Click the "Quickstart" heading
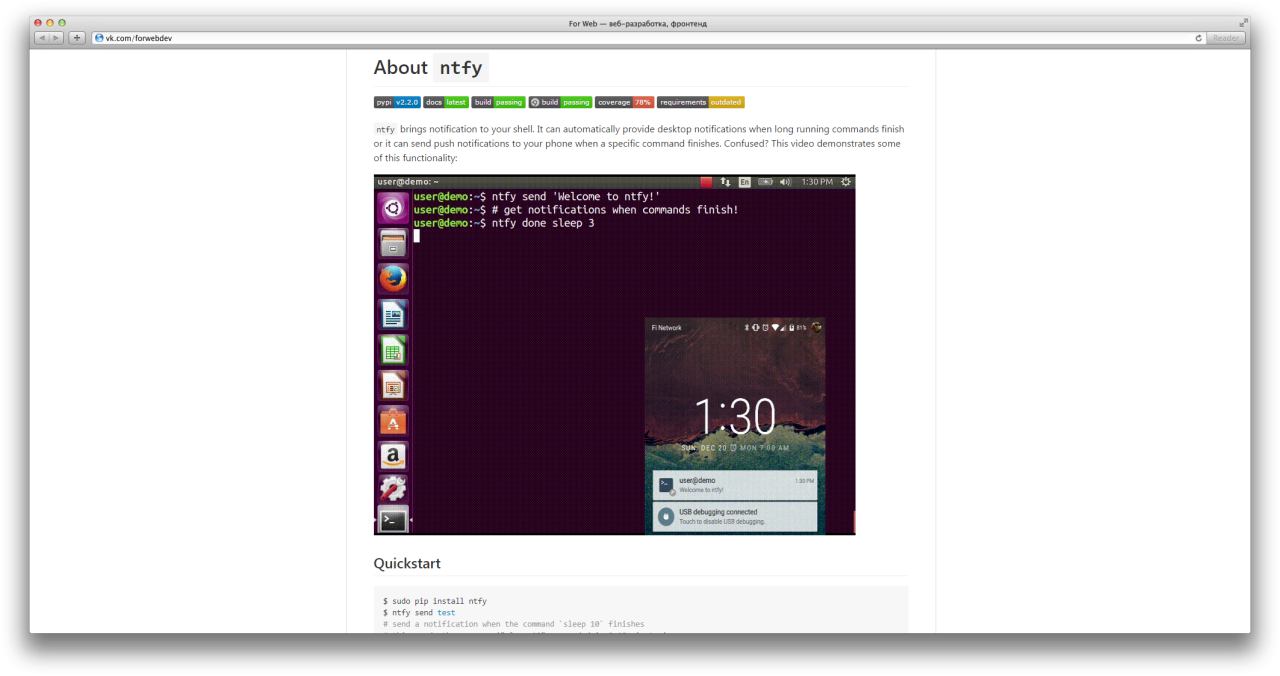 pyautogui.click(x=407, y=564)
